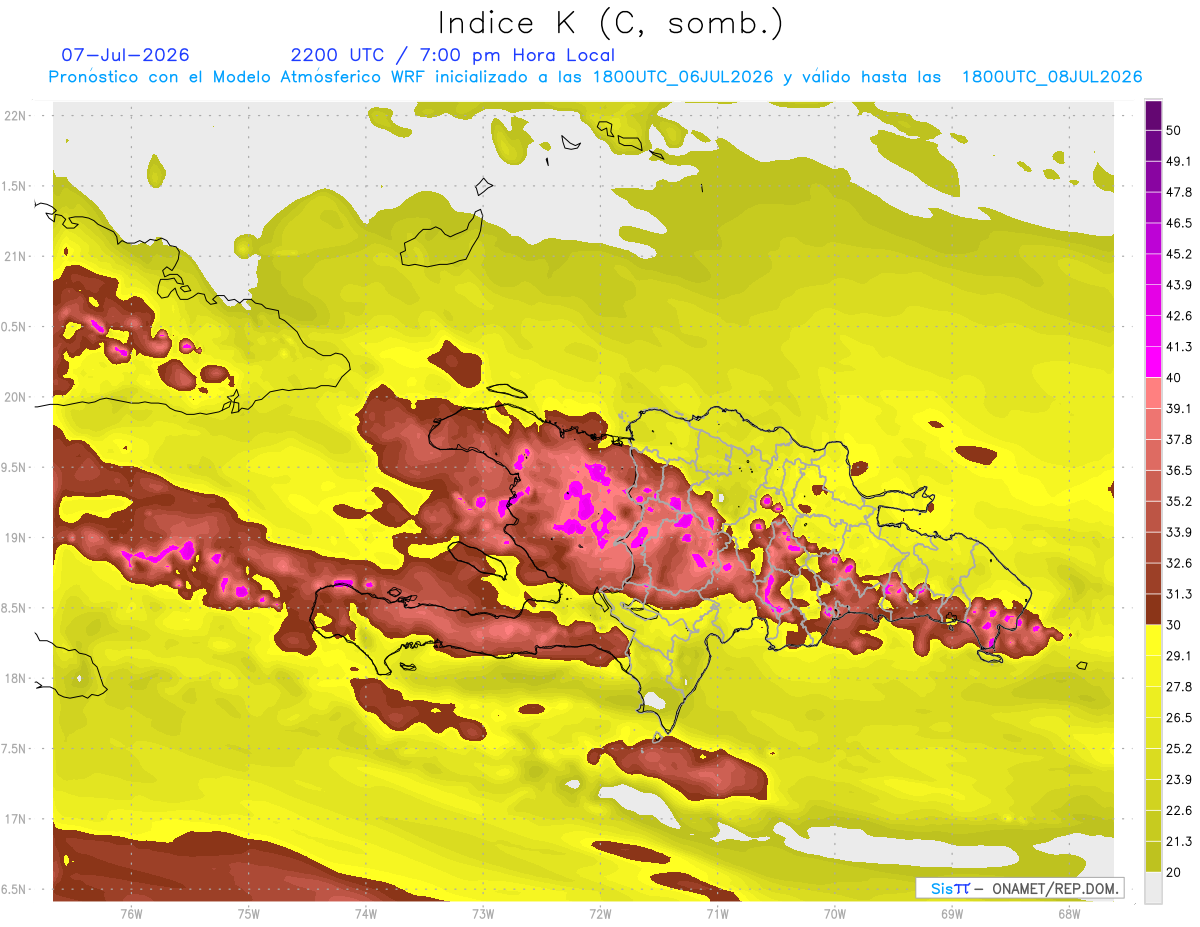
Task: Click the '22N' latitude label
Action: tap(17, 116)
